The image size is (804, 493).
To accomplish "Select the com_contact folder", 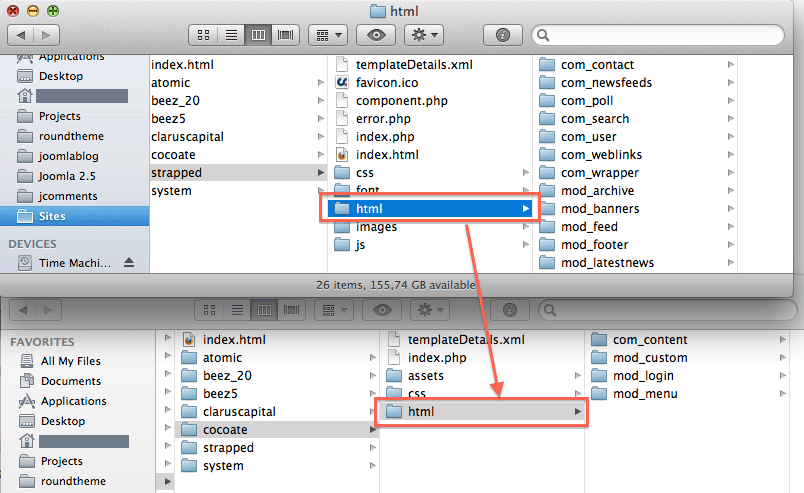I will pyautogui.click(x=599, y=65).
